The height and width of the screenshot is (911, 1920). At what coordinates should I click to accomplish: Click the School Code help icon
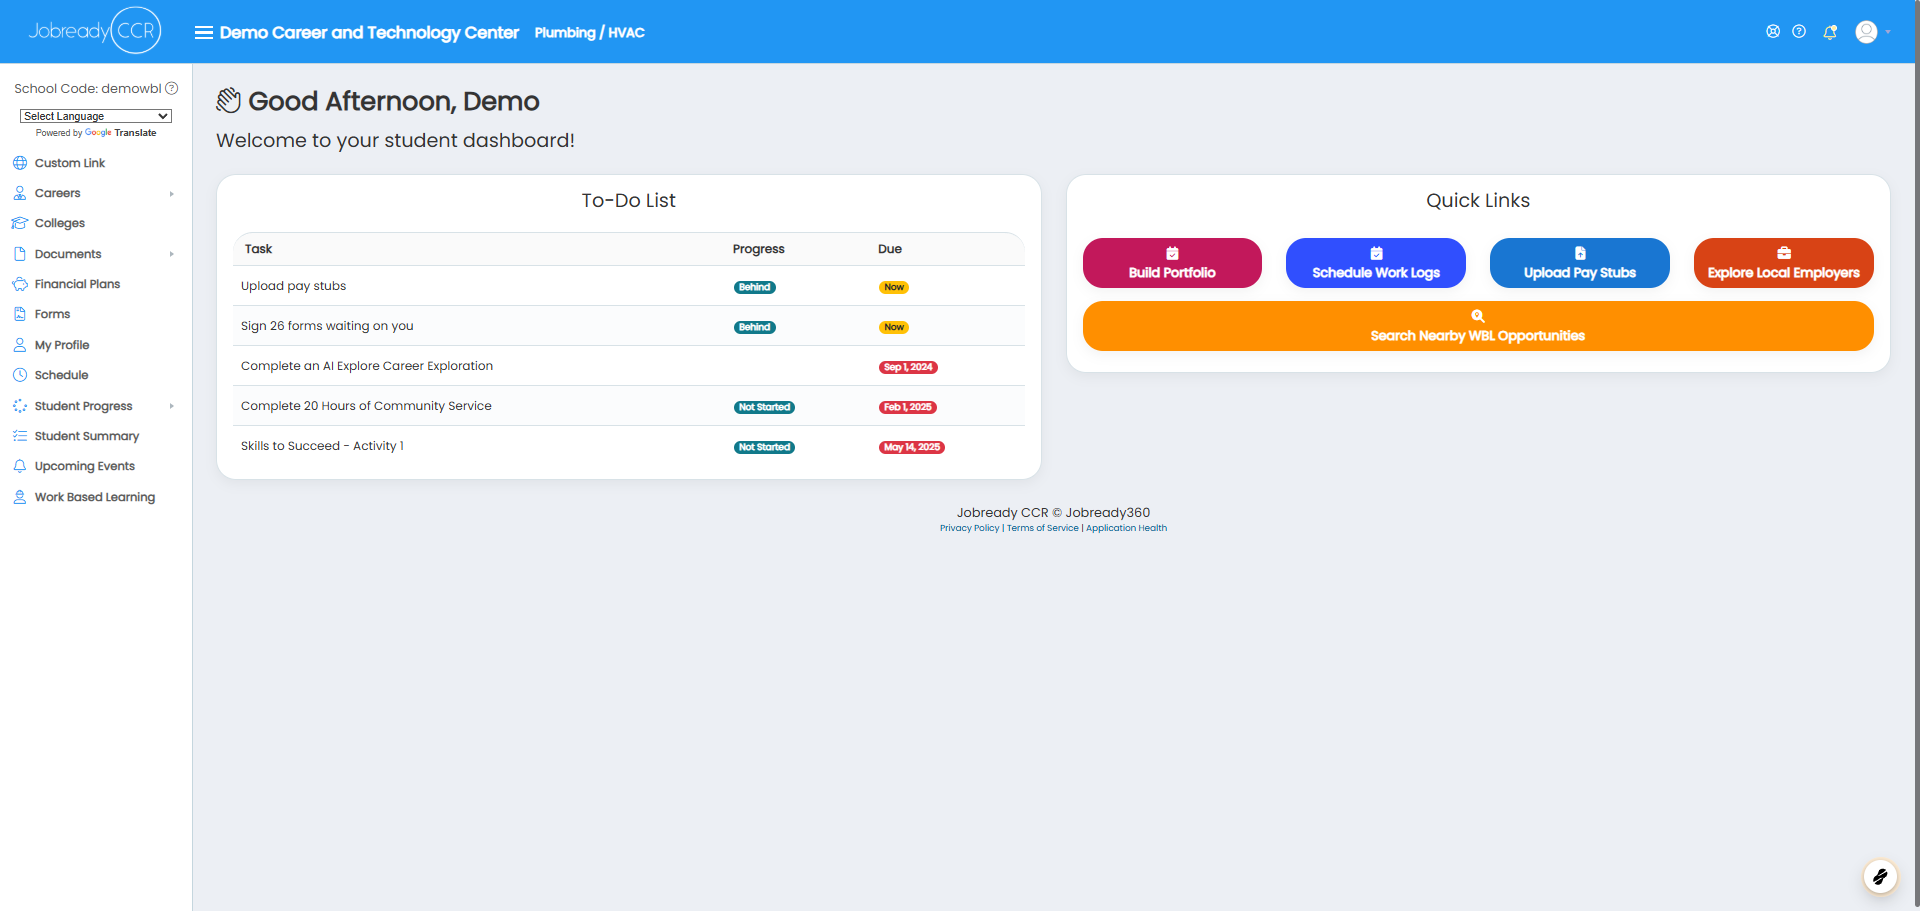(172, 88)
